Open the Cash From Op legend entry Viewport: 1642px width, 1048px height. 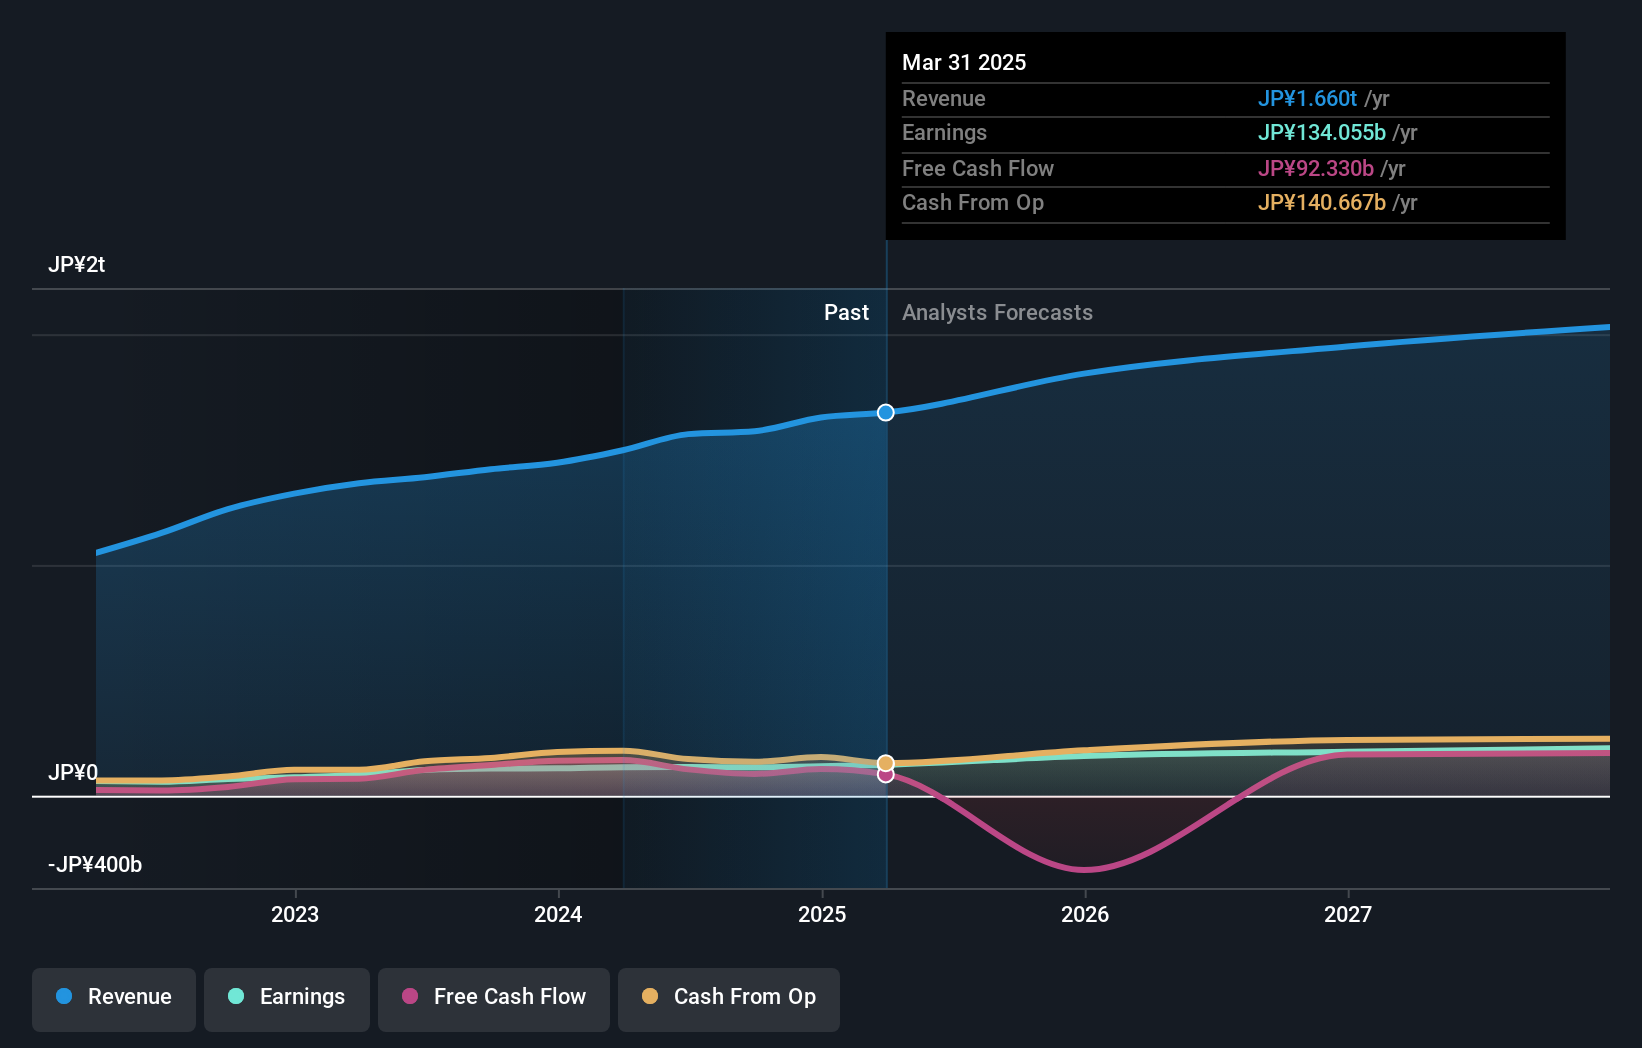(728, 999)
